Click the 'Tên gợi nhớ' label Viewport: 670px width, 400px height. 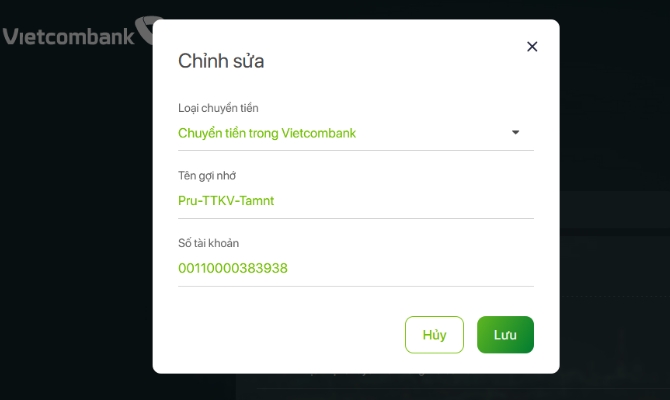pyautogui.click(x=207, y=176)
